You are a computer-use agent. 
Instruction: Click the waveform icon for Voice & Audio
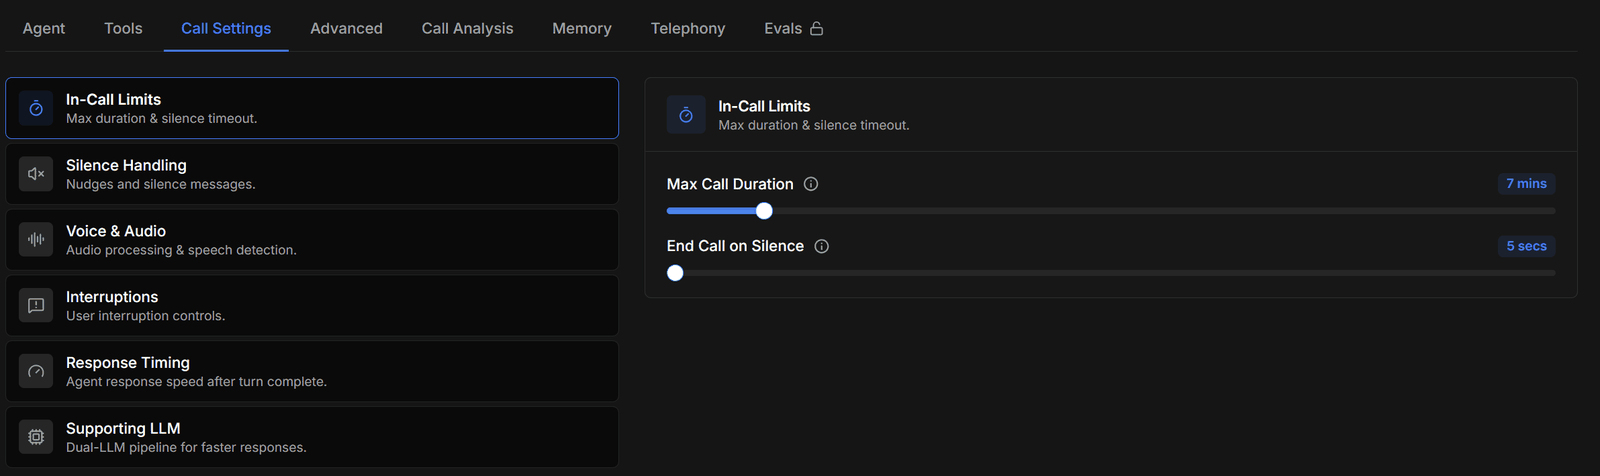36,240
